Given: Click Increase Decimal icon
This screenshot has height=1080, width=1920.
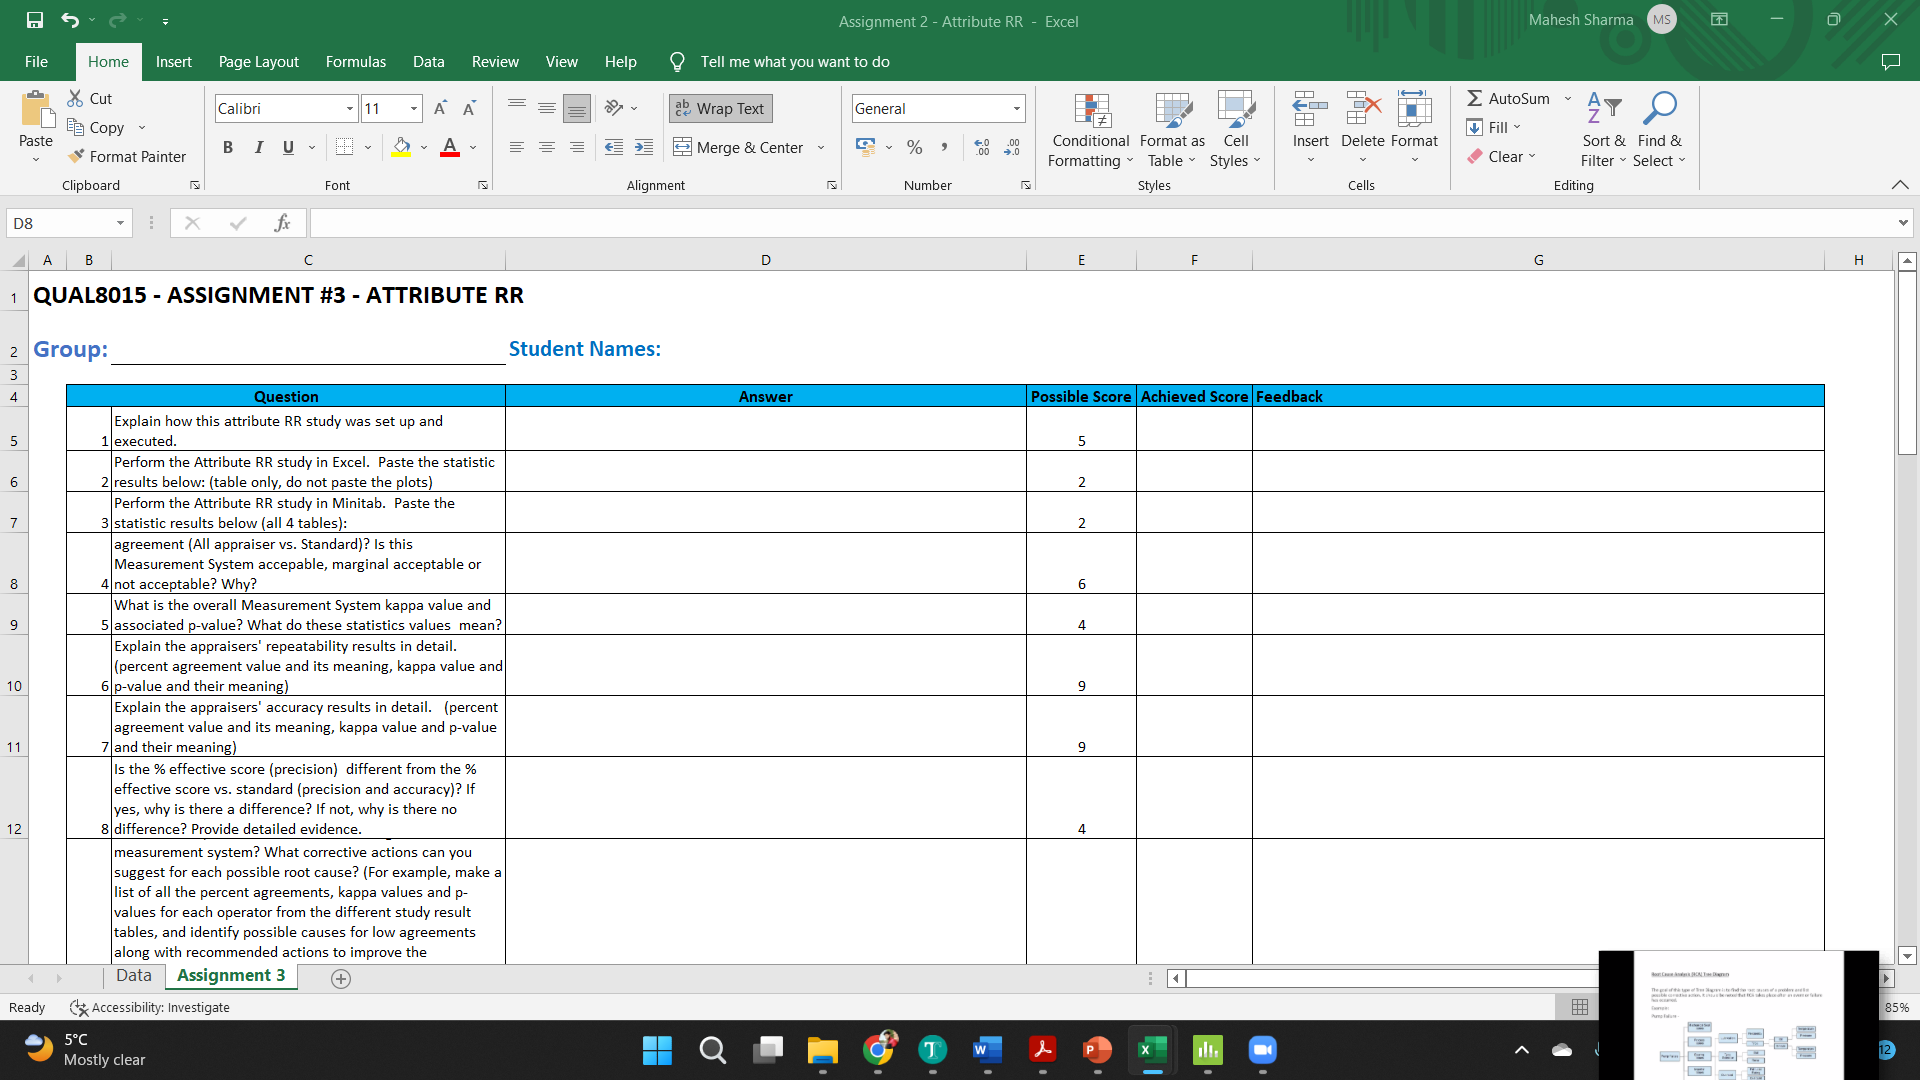Looking at the screenshot, I should [982, 147].
